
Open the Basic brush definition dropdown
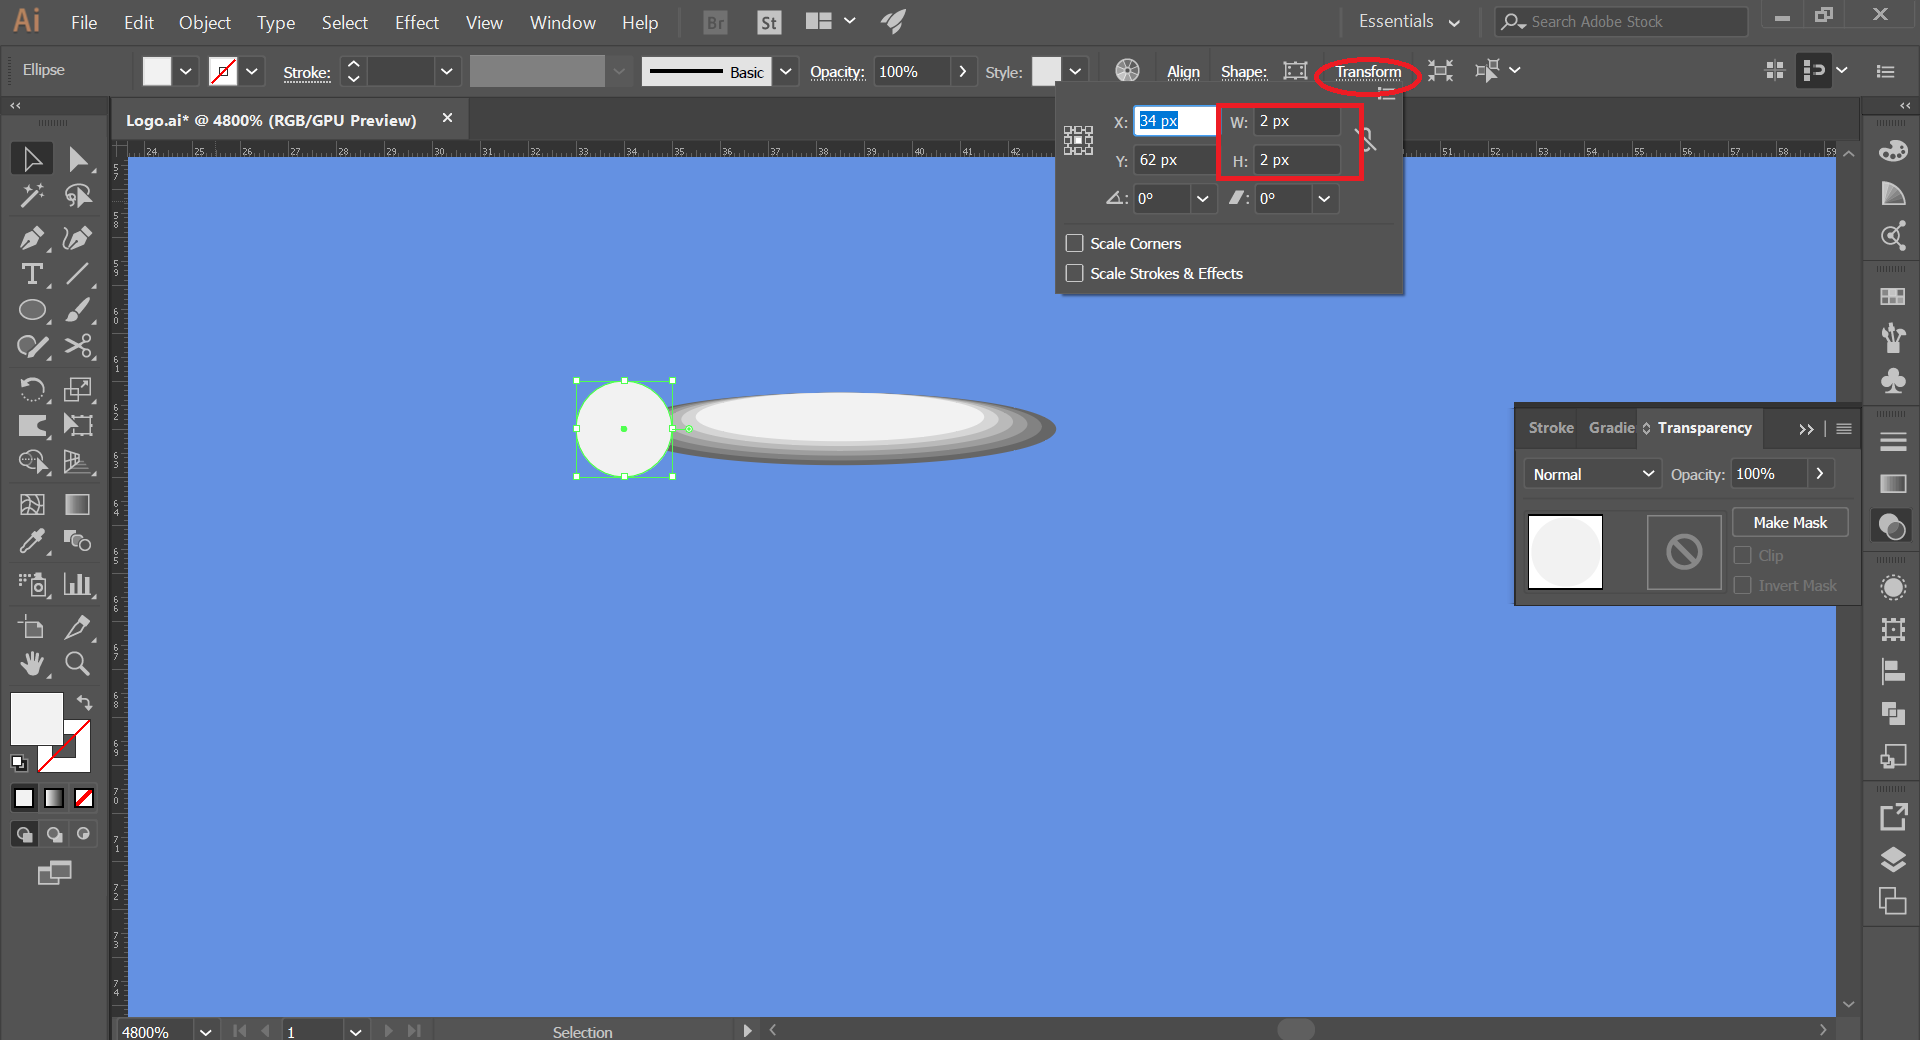pos(786,71)
